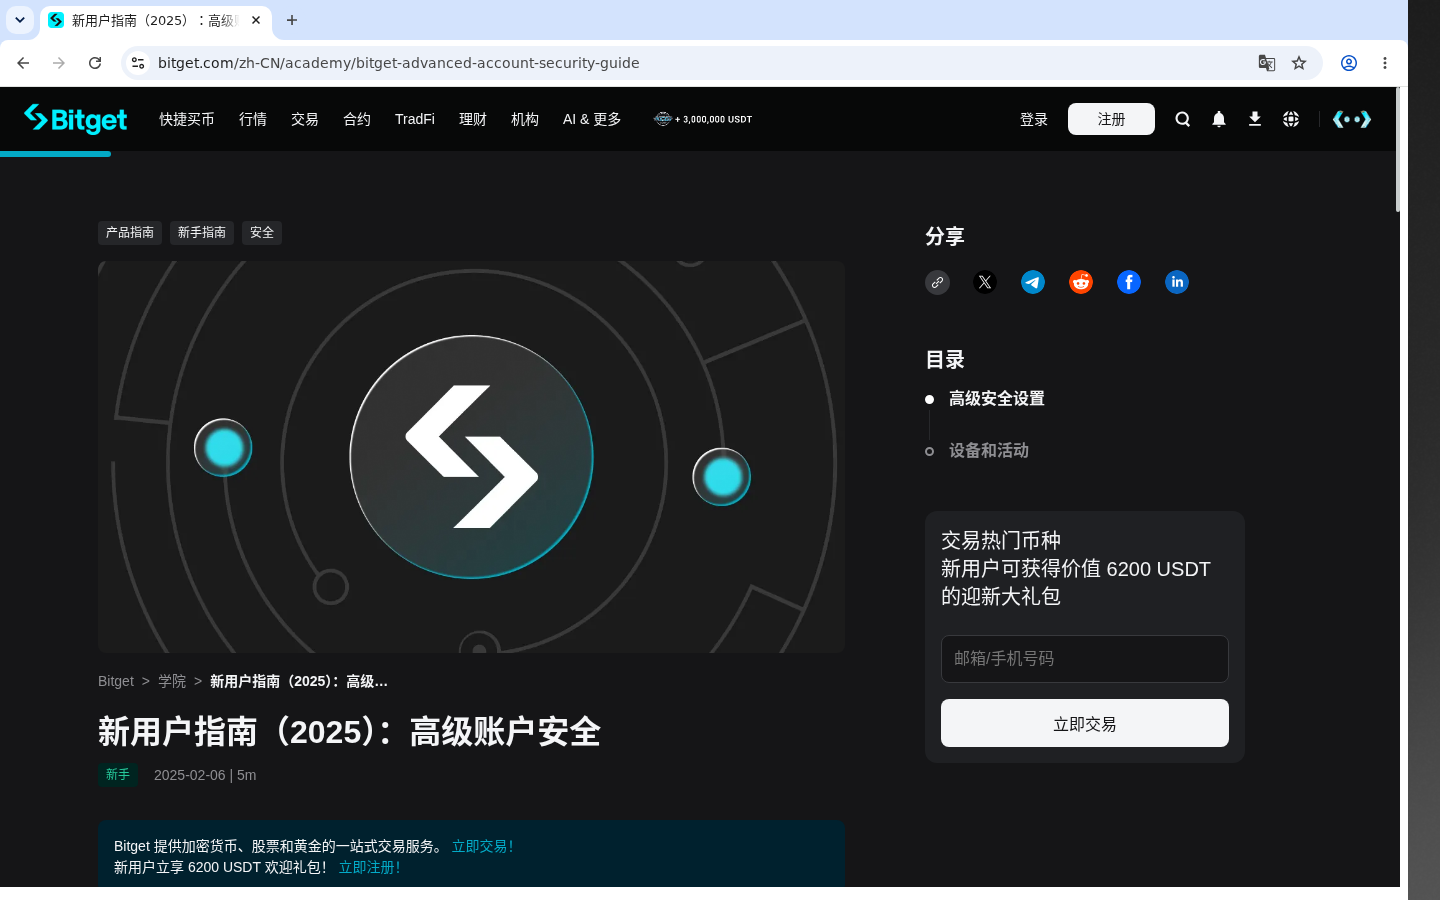Select the 安全 tag
Viewport: 1440px width, 900px height.
pyautogui.click(x=262, y=233)
